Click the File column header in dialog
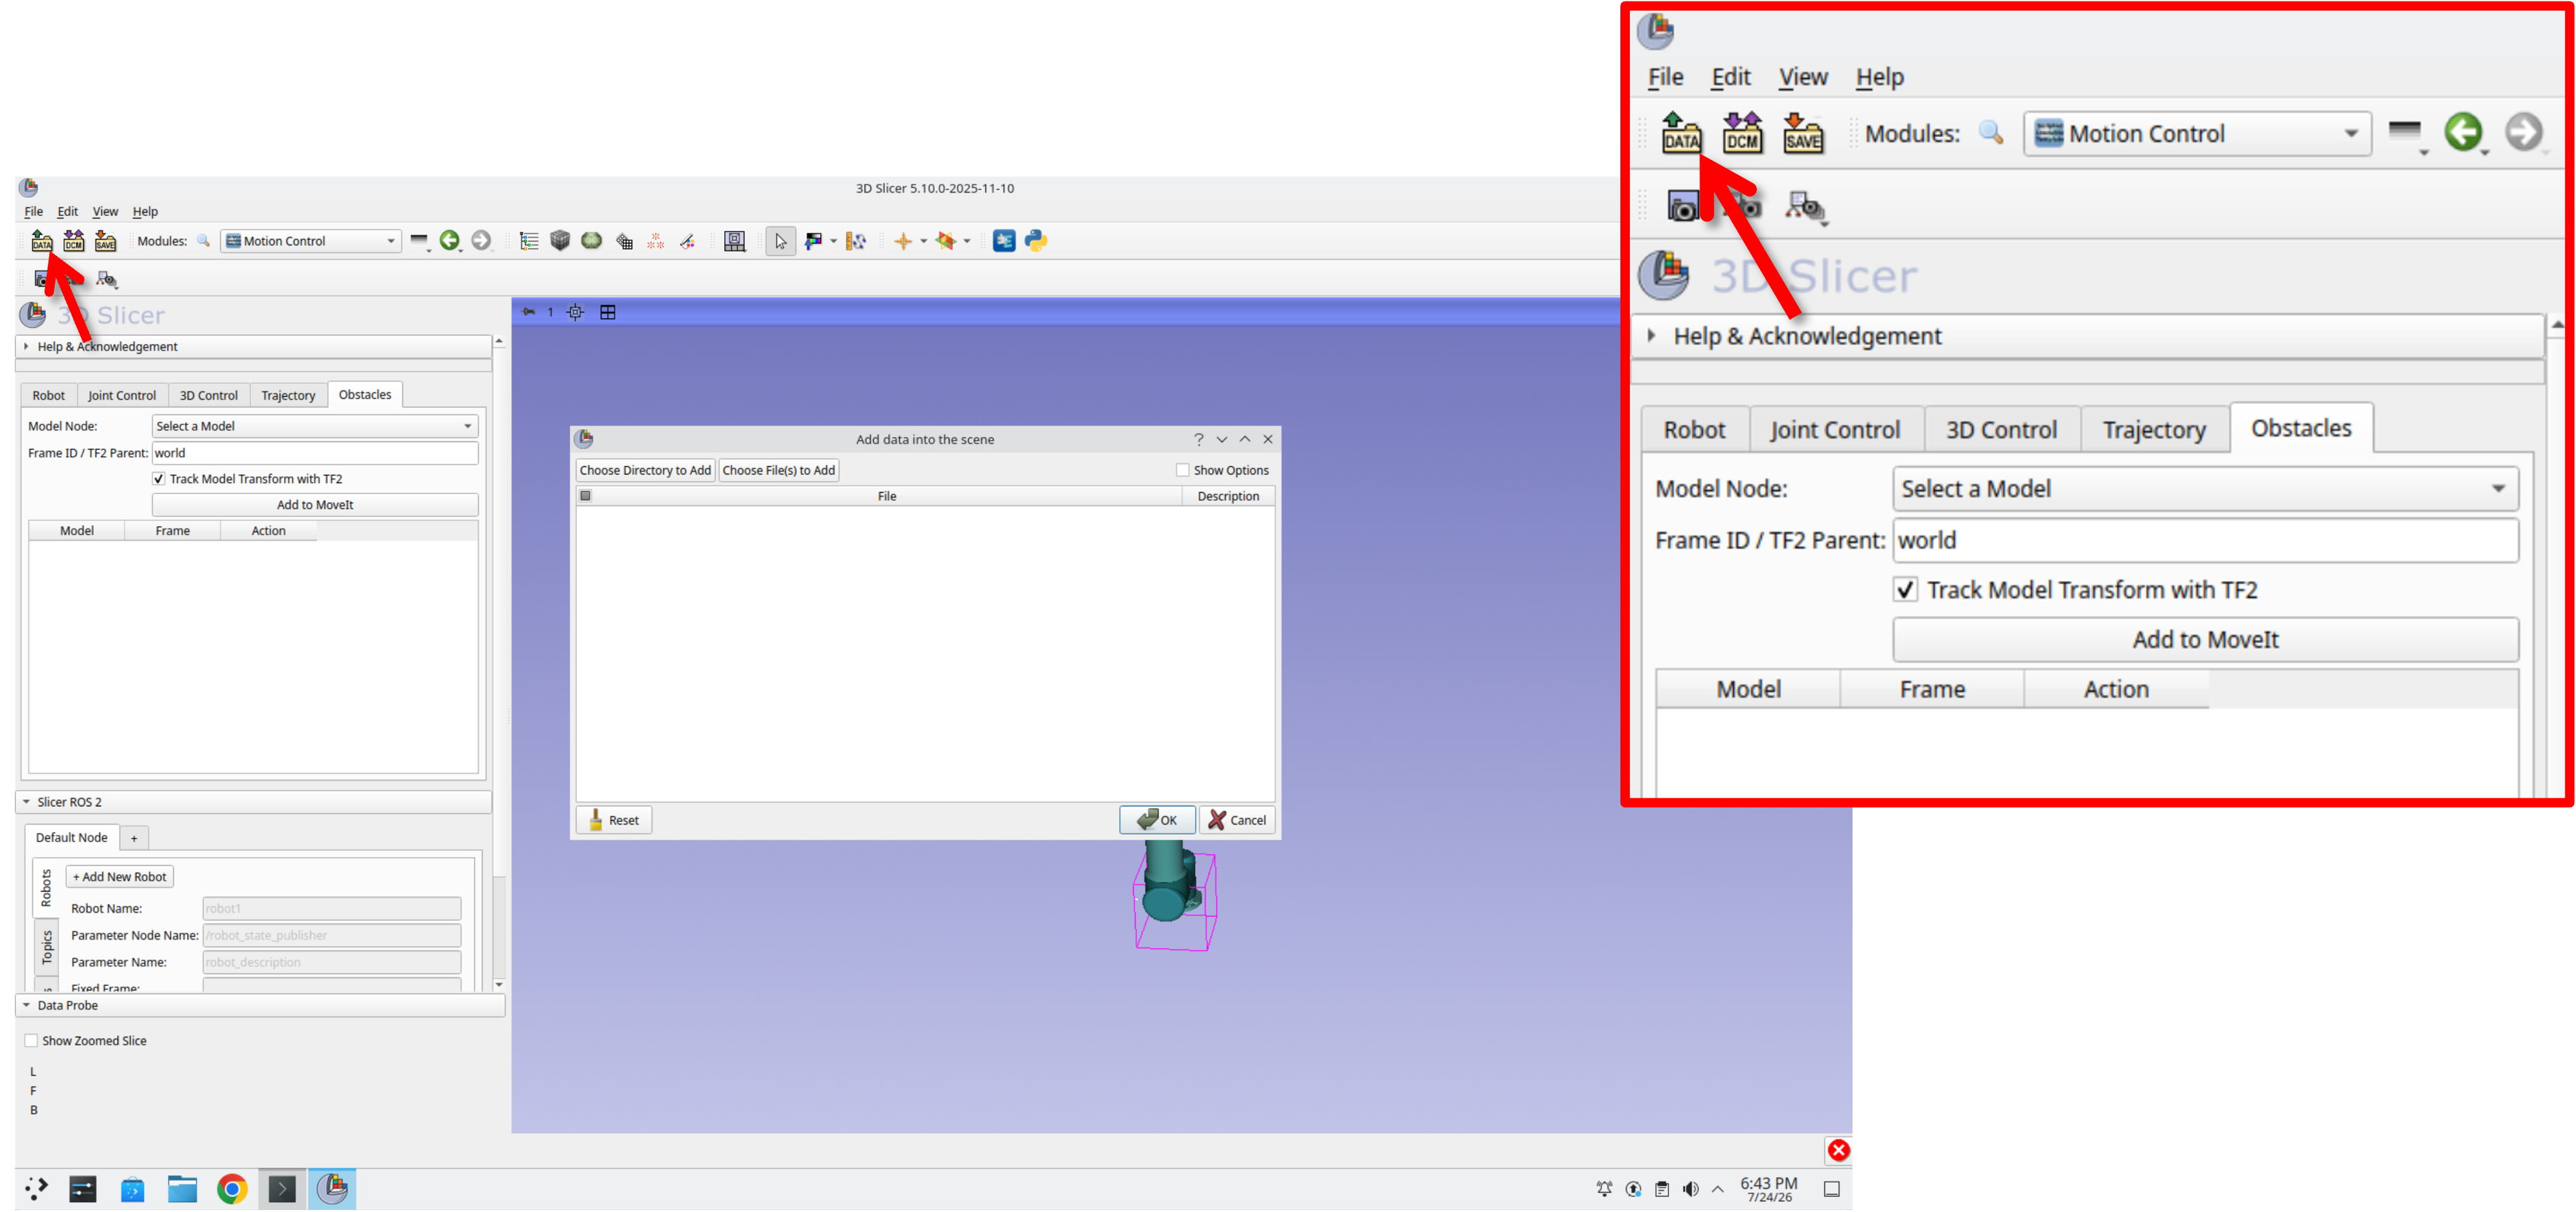 887,496
